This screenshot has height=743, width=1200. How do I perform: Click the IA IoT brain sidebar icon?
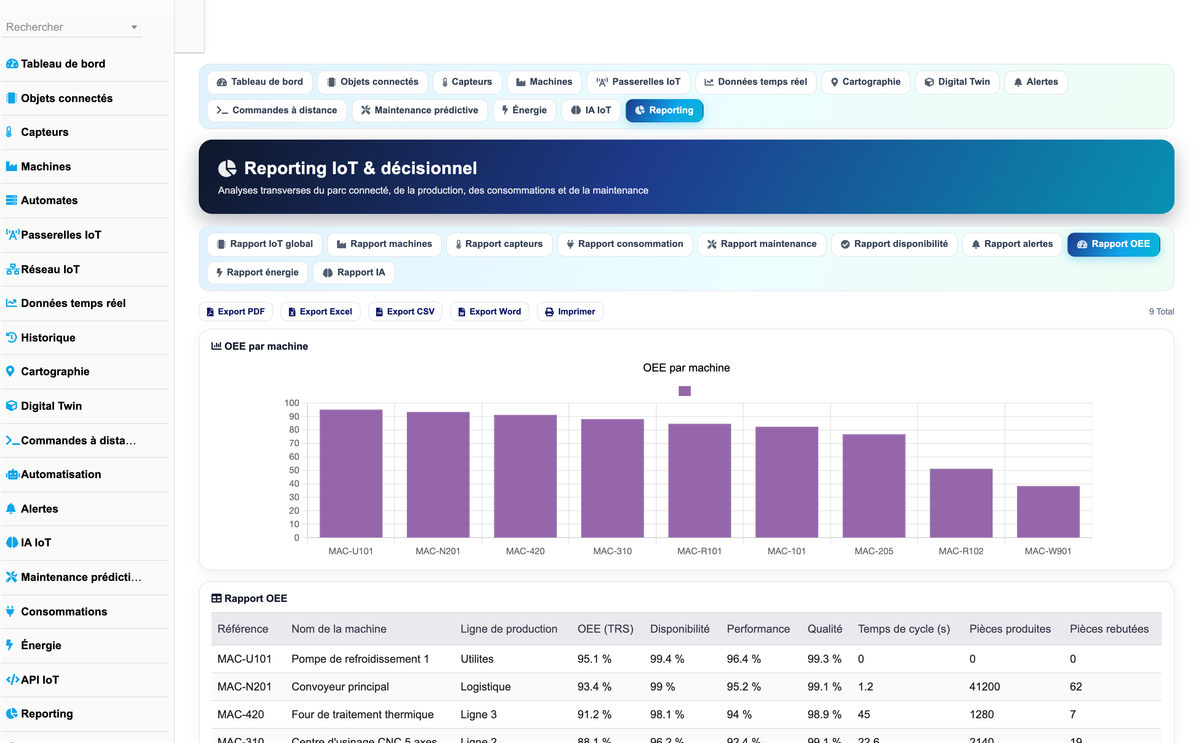point(12,542)
